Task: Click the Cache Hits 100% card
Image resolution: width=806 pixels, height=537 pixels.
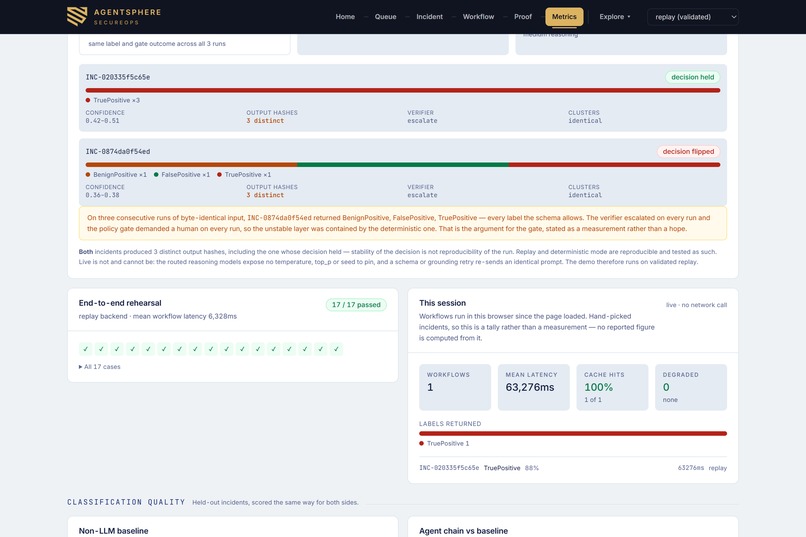Action: pyautogui.click(x=612, y=387)
